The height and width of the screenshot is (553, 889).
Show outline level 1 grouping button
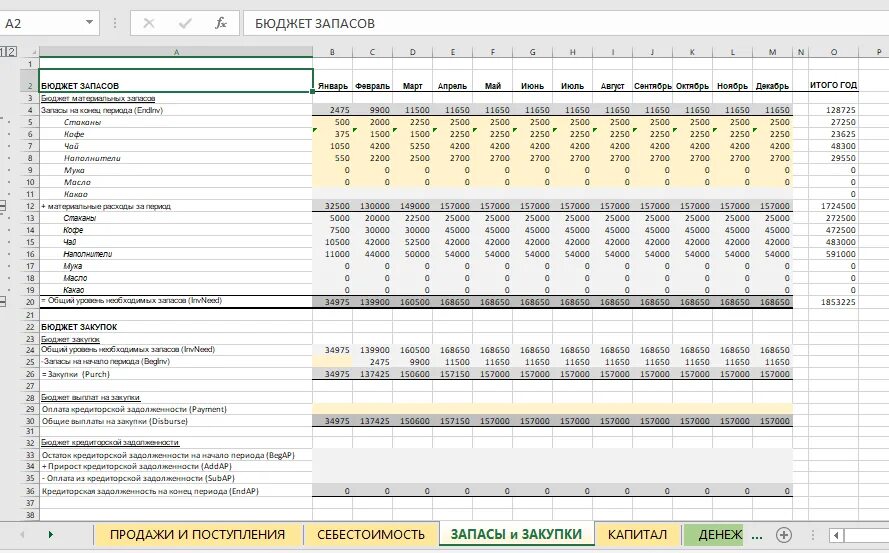[x=2, y=52]
